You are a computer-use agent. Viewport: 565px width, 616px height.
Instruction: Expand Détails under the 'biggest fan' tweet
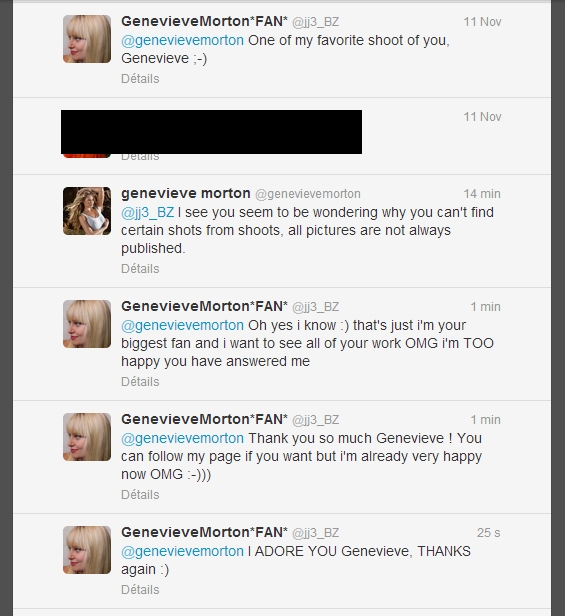[140, 382]
